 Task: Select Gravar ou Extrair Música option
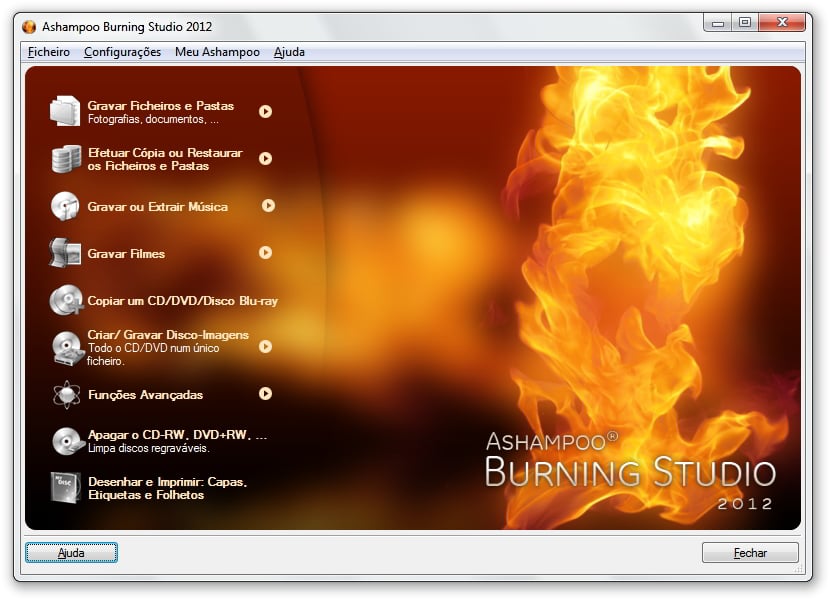(x=158, y=207)
